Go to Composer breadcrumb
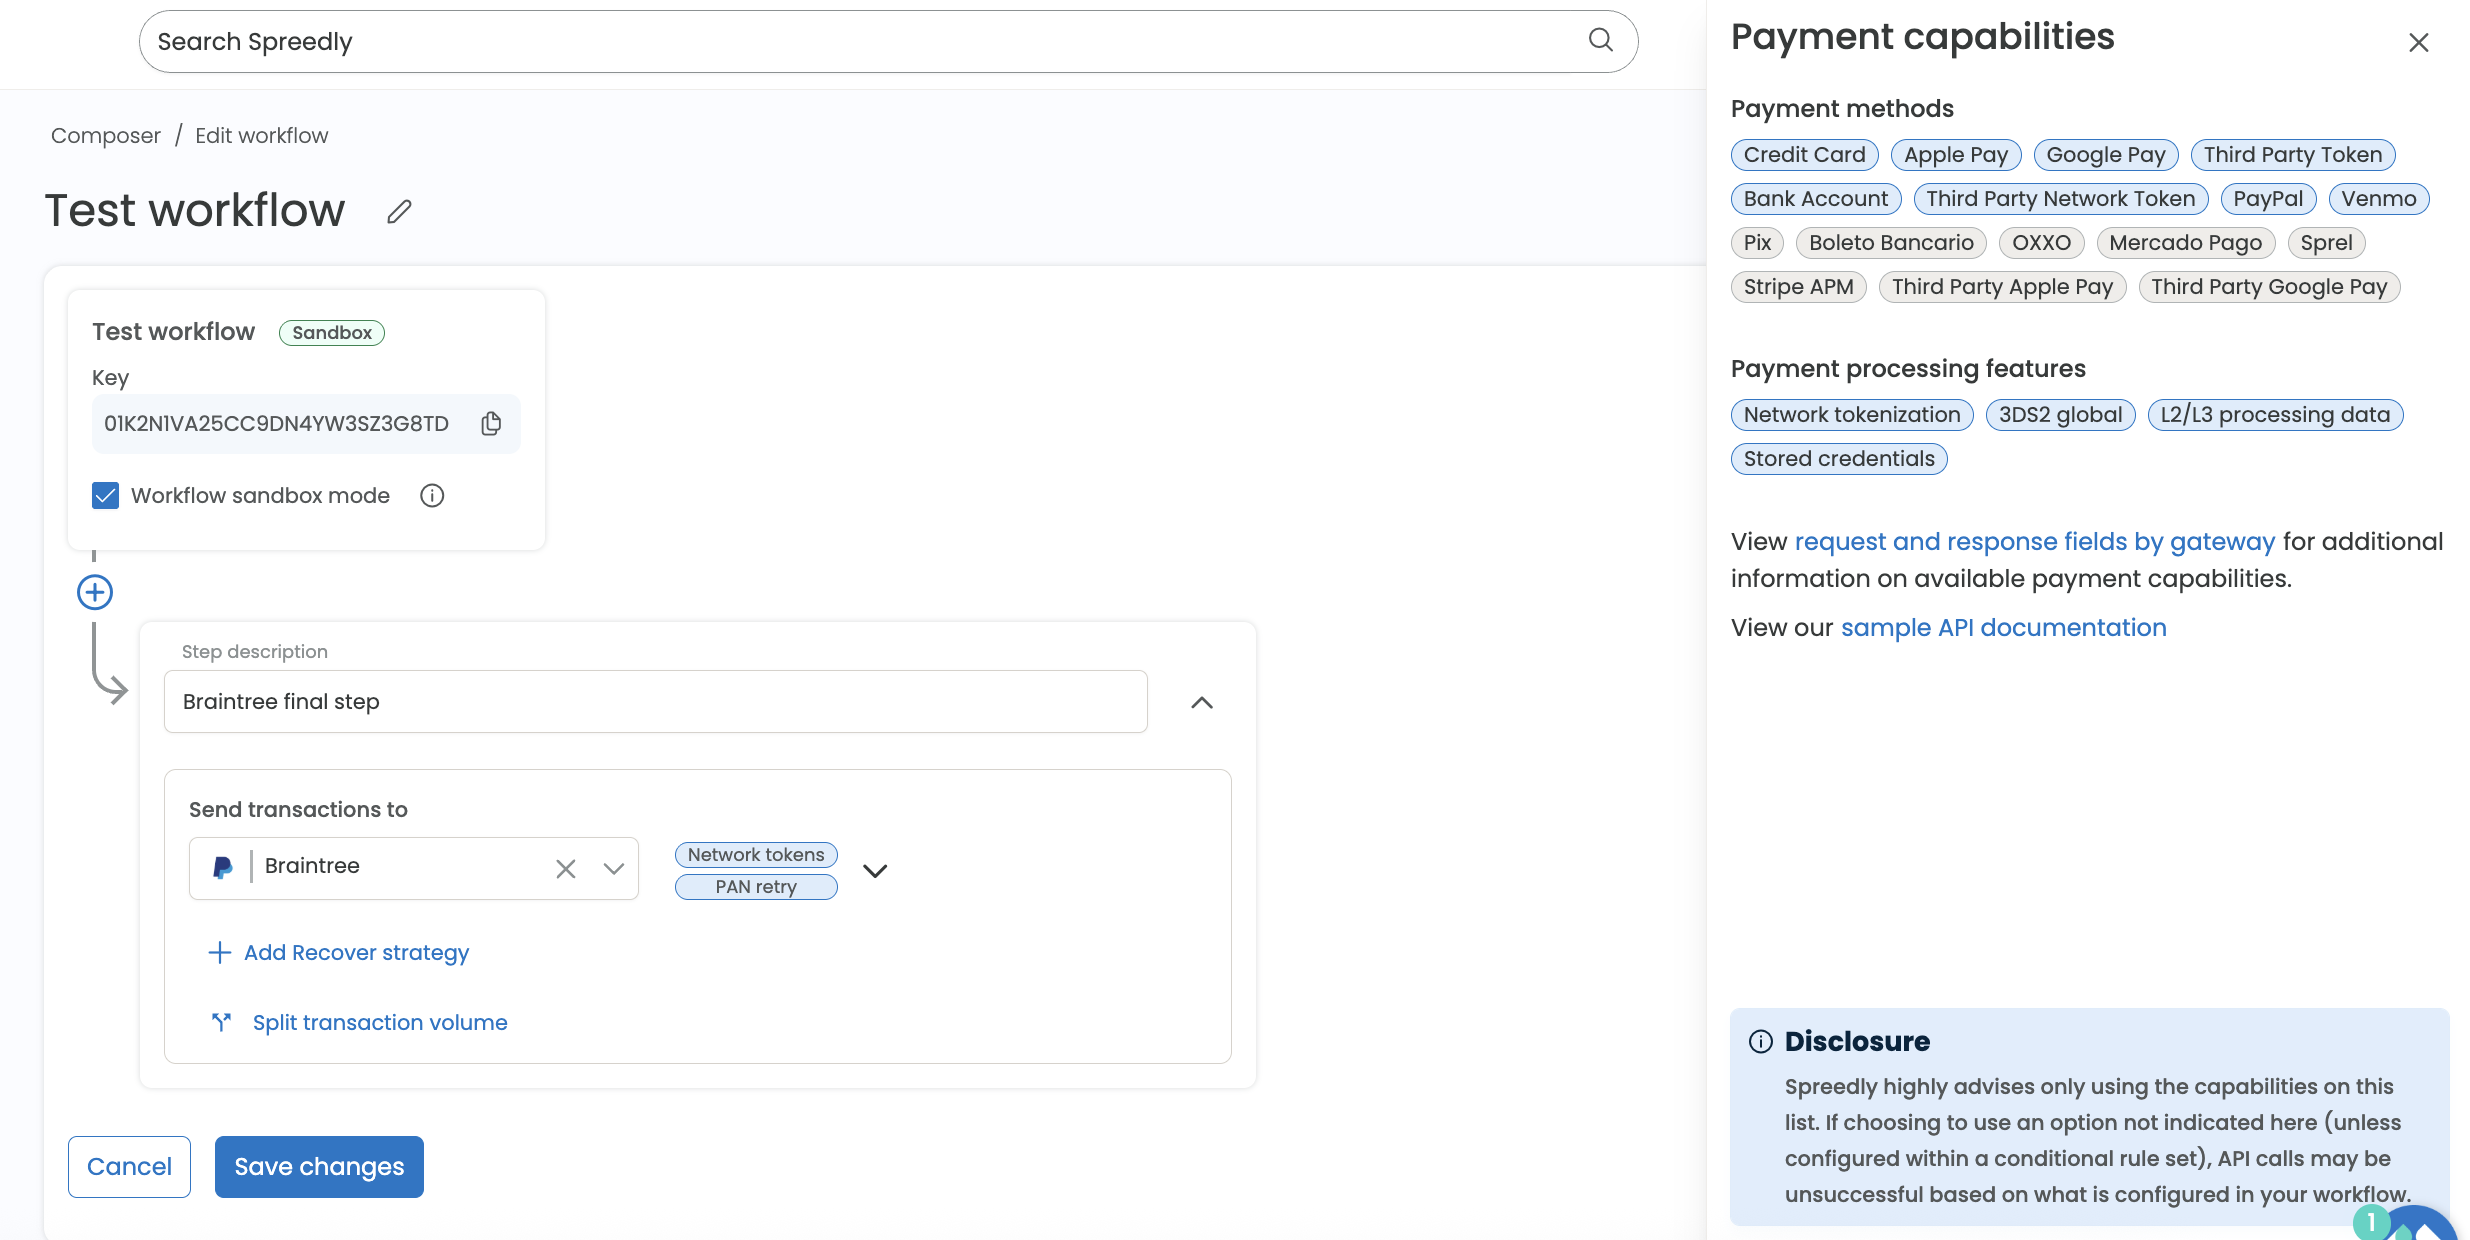The height and width of the screenshot is (1240, 2470). coord(106,135)
